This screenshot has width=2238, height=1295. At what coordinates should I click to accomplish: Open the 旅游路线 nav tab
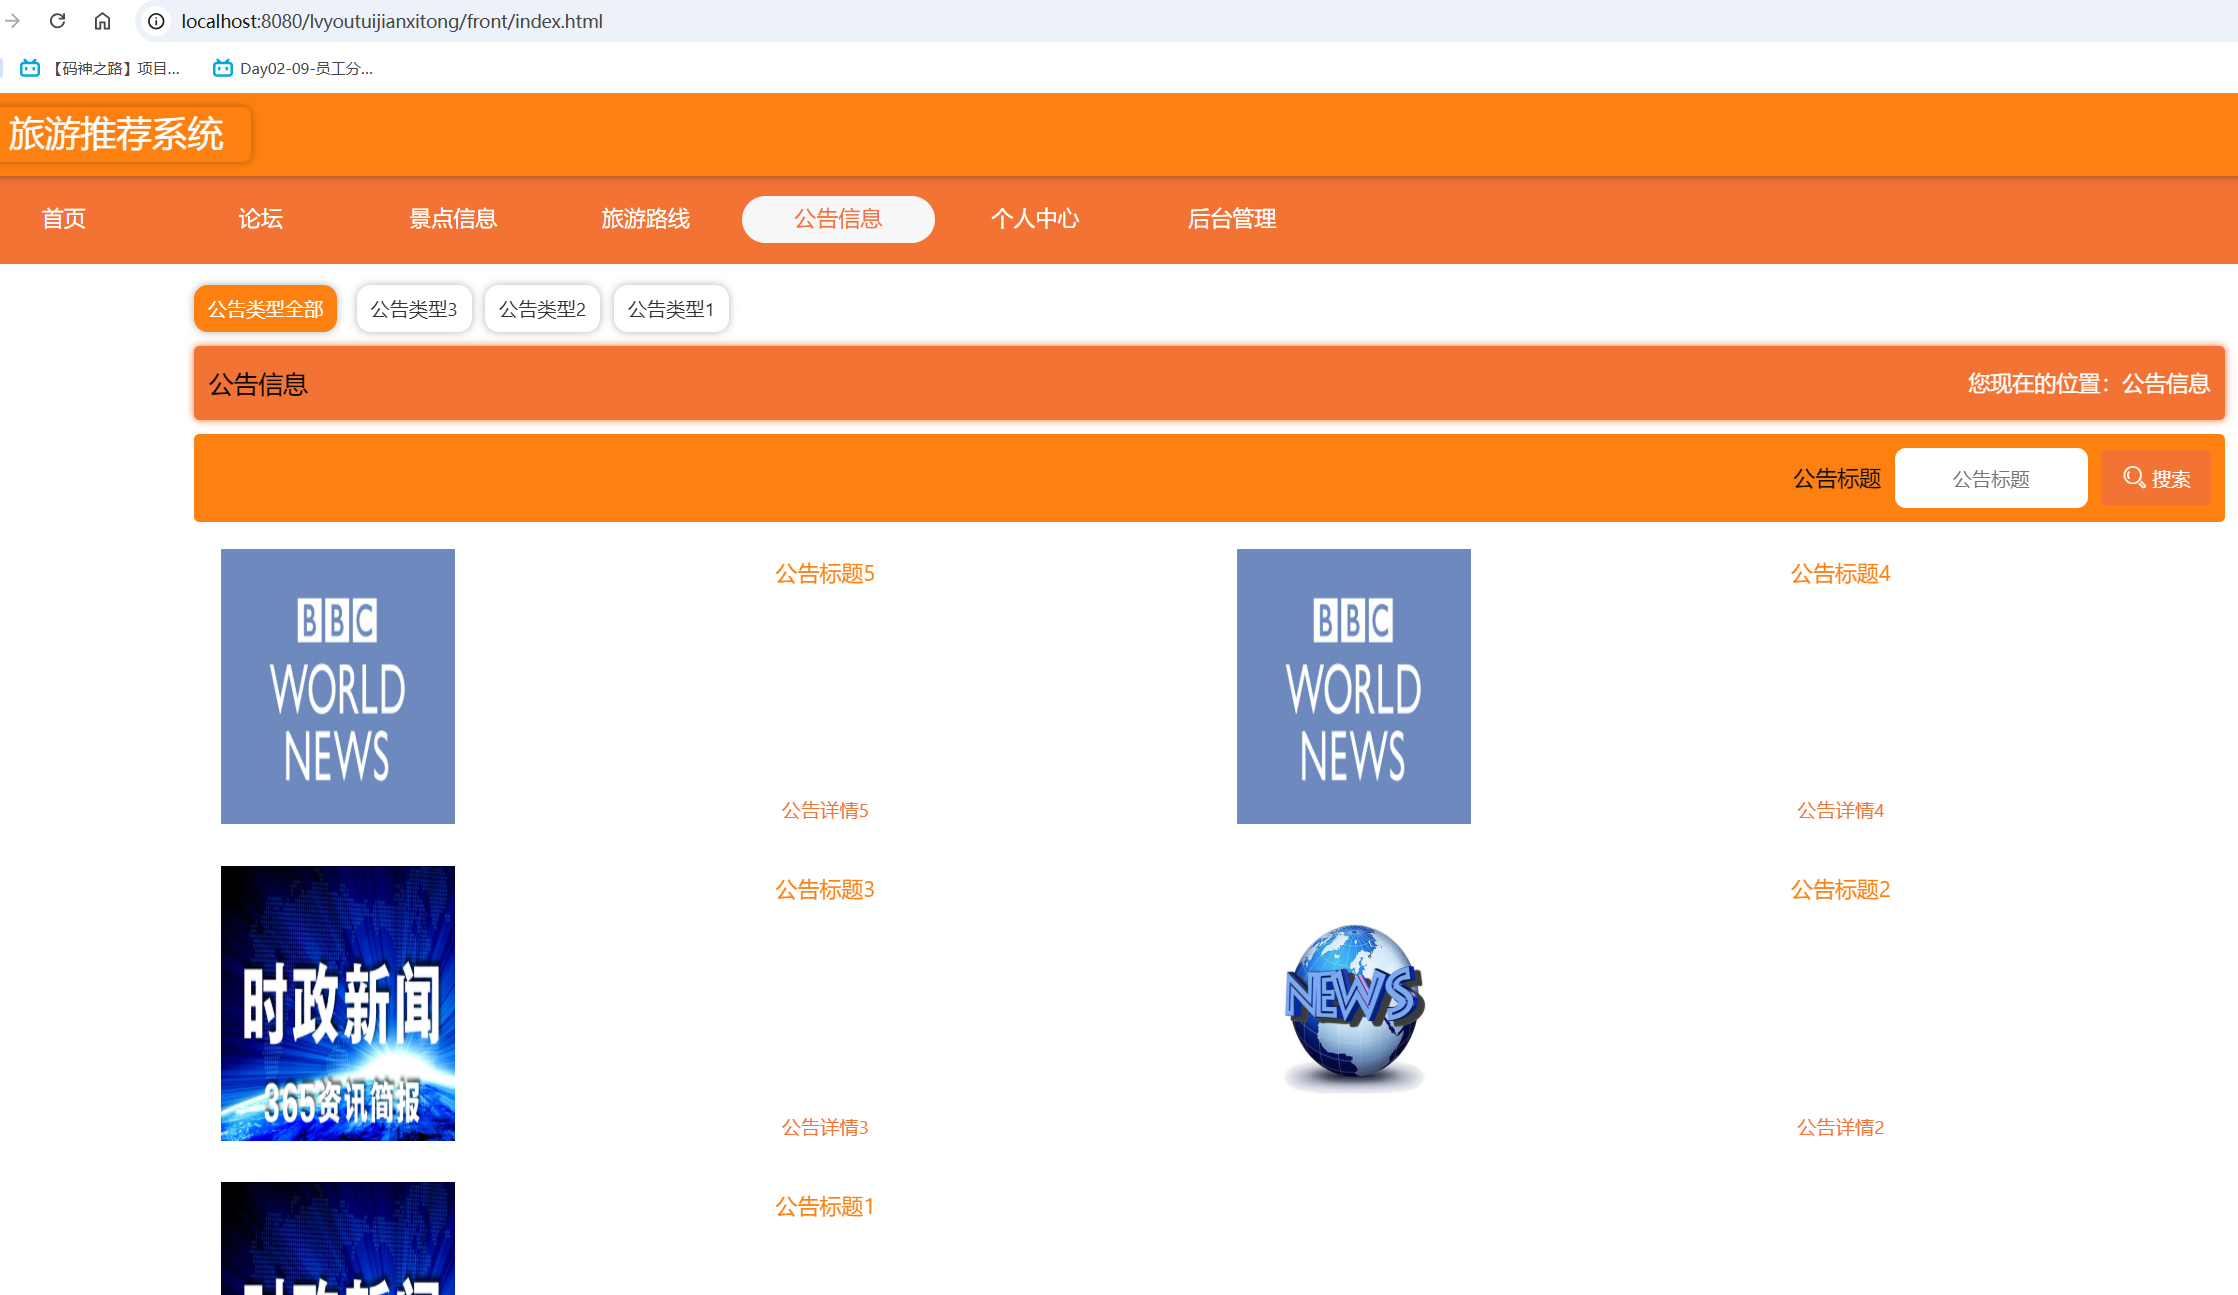point(645,219)
